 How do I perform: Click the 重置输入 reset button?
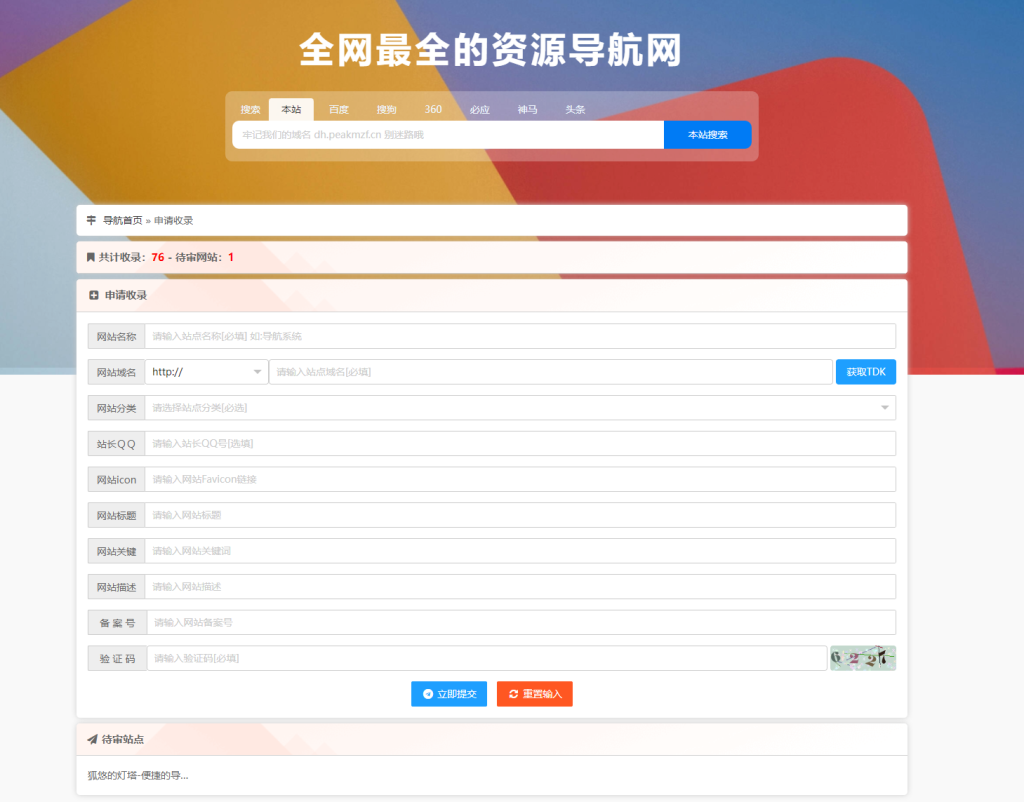[534, 693]
